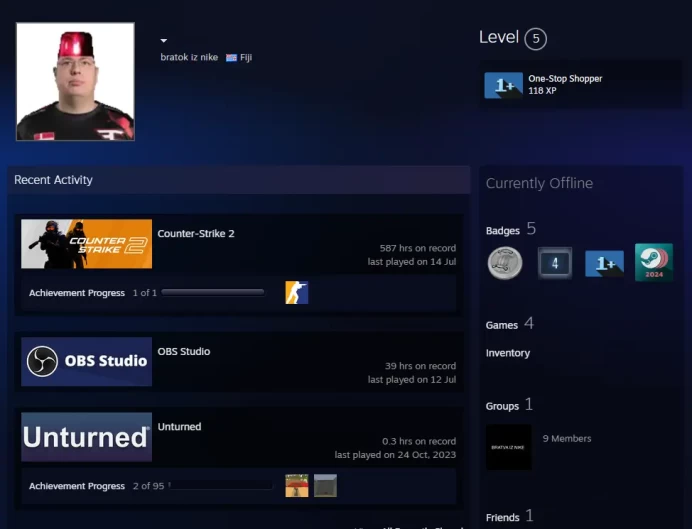The width and height of the screenshot is (692, 529).
Task: Click the bratok iz nike real name
Action: pos(189,57)
